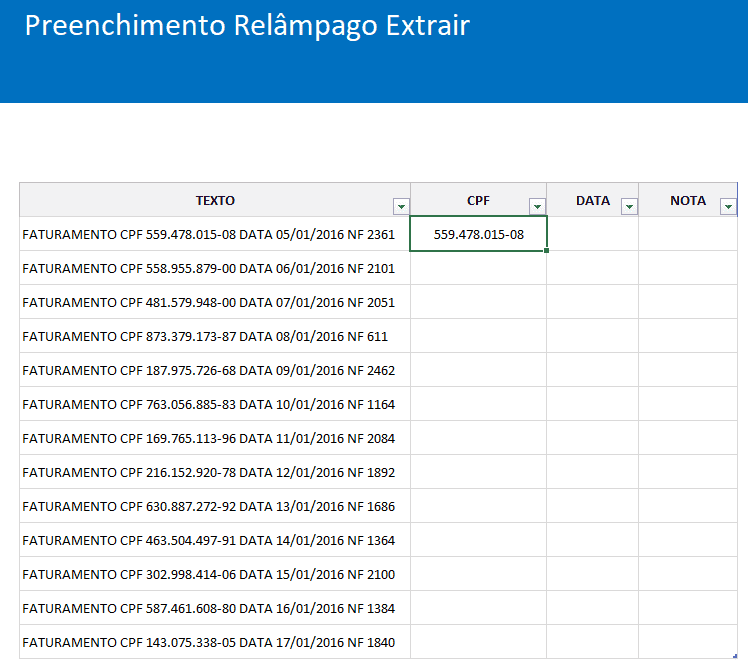This screenshot has width=748, height=670.
Task: Select text row with NF 1364
Action: [x=215, y=540]
